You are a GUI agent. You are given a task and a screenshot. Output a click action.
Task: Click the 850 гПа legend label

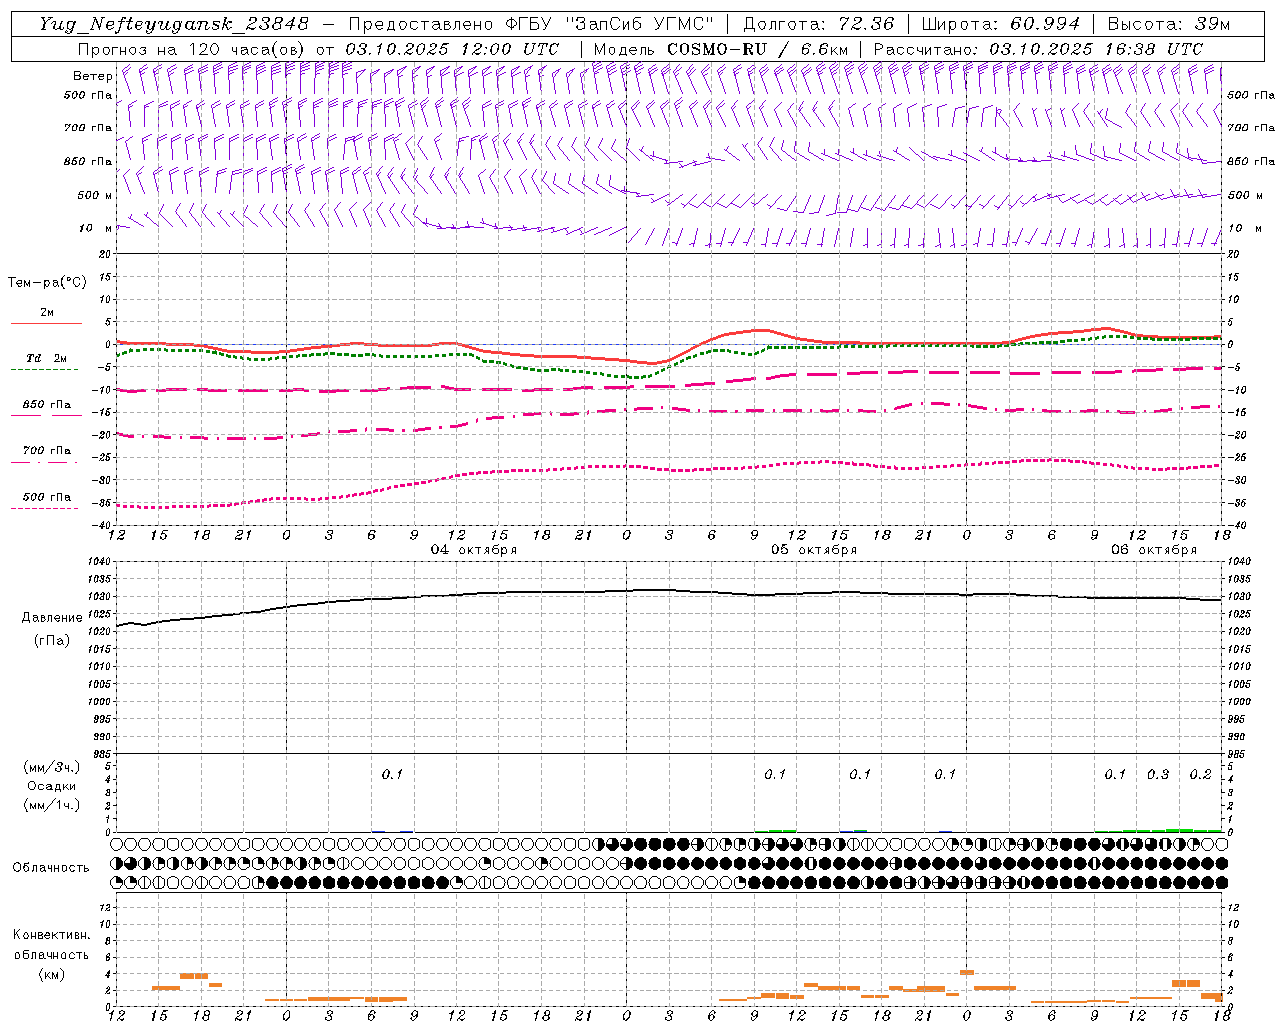[47, 405]
